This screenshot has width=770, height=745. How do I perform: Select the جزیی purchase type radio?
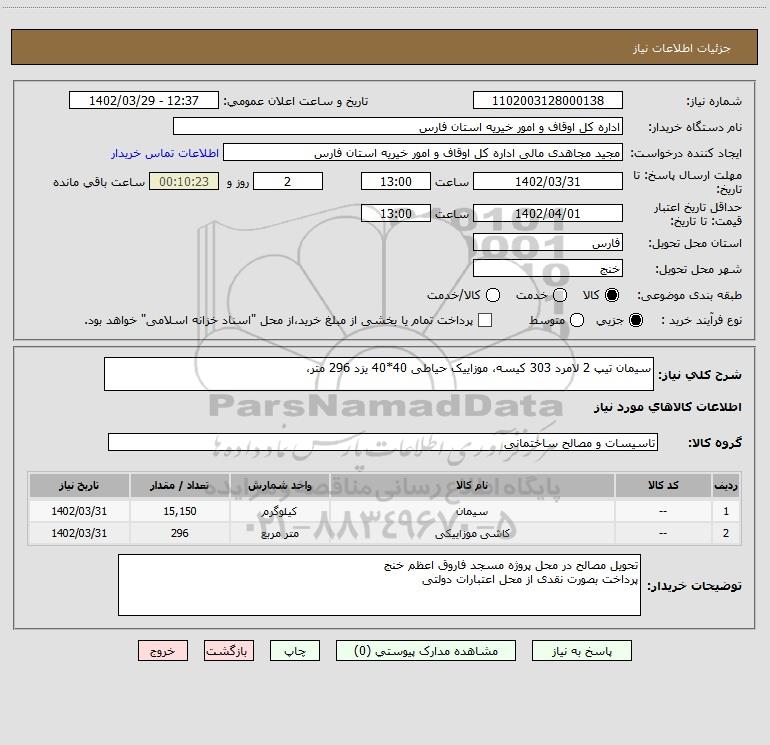click(x=635, y=320)
